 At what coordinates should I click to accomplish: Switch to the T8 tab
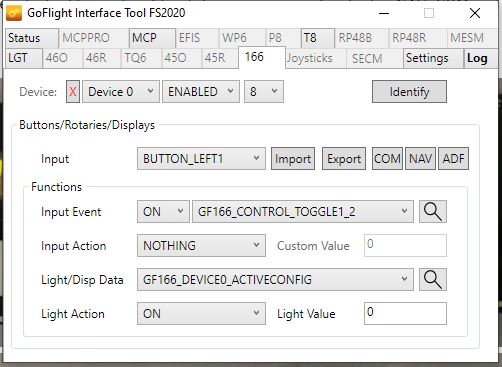click(318, 38)
